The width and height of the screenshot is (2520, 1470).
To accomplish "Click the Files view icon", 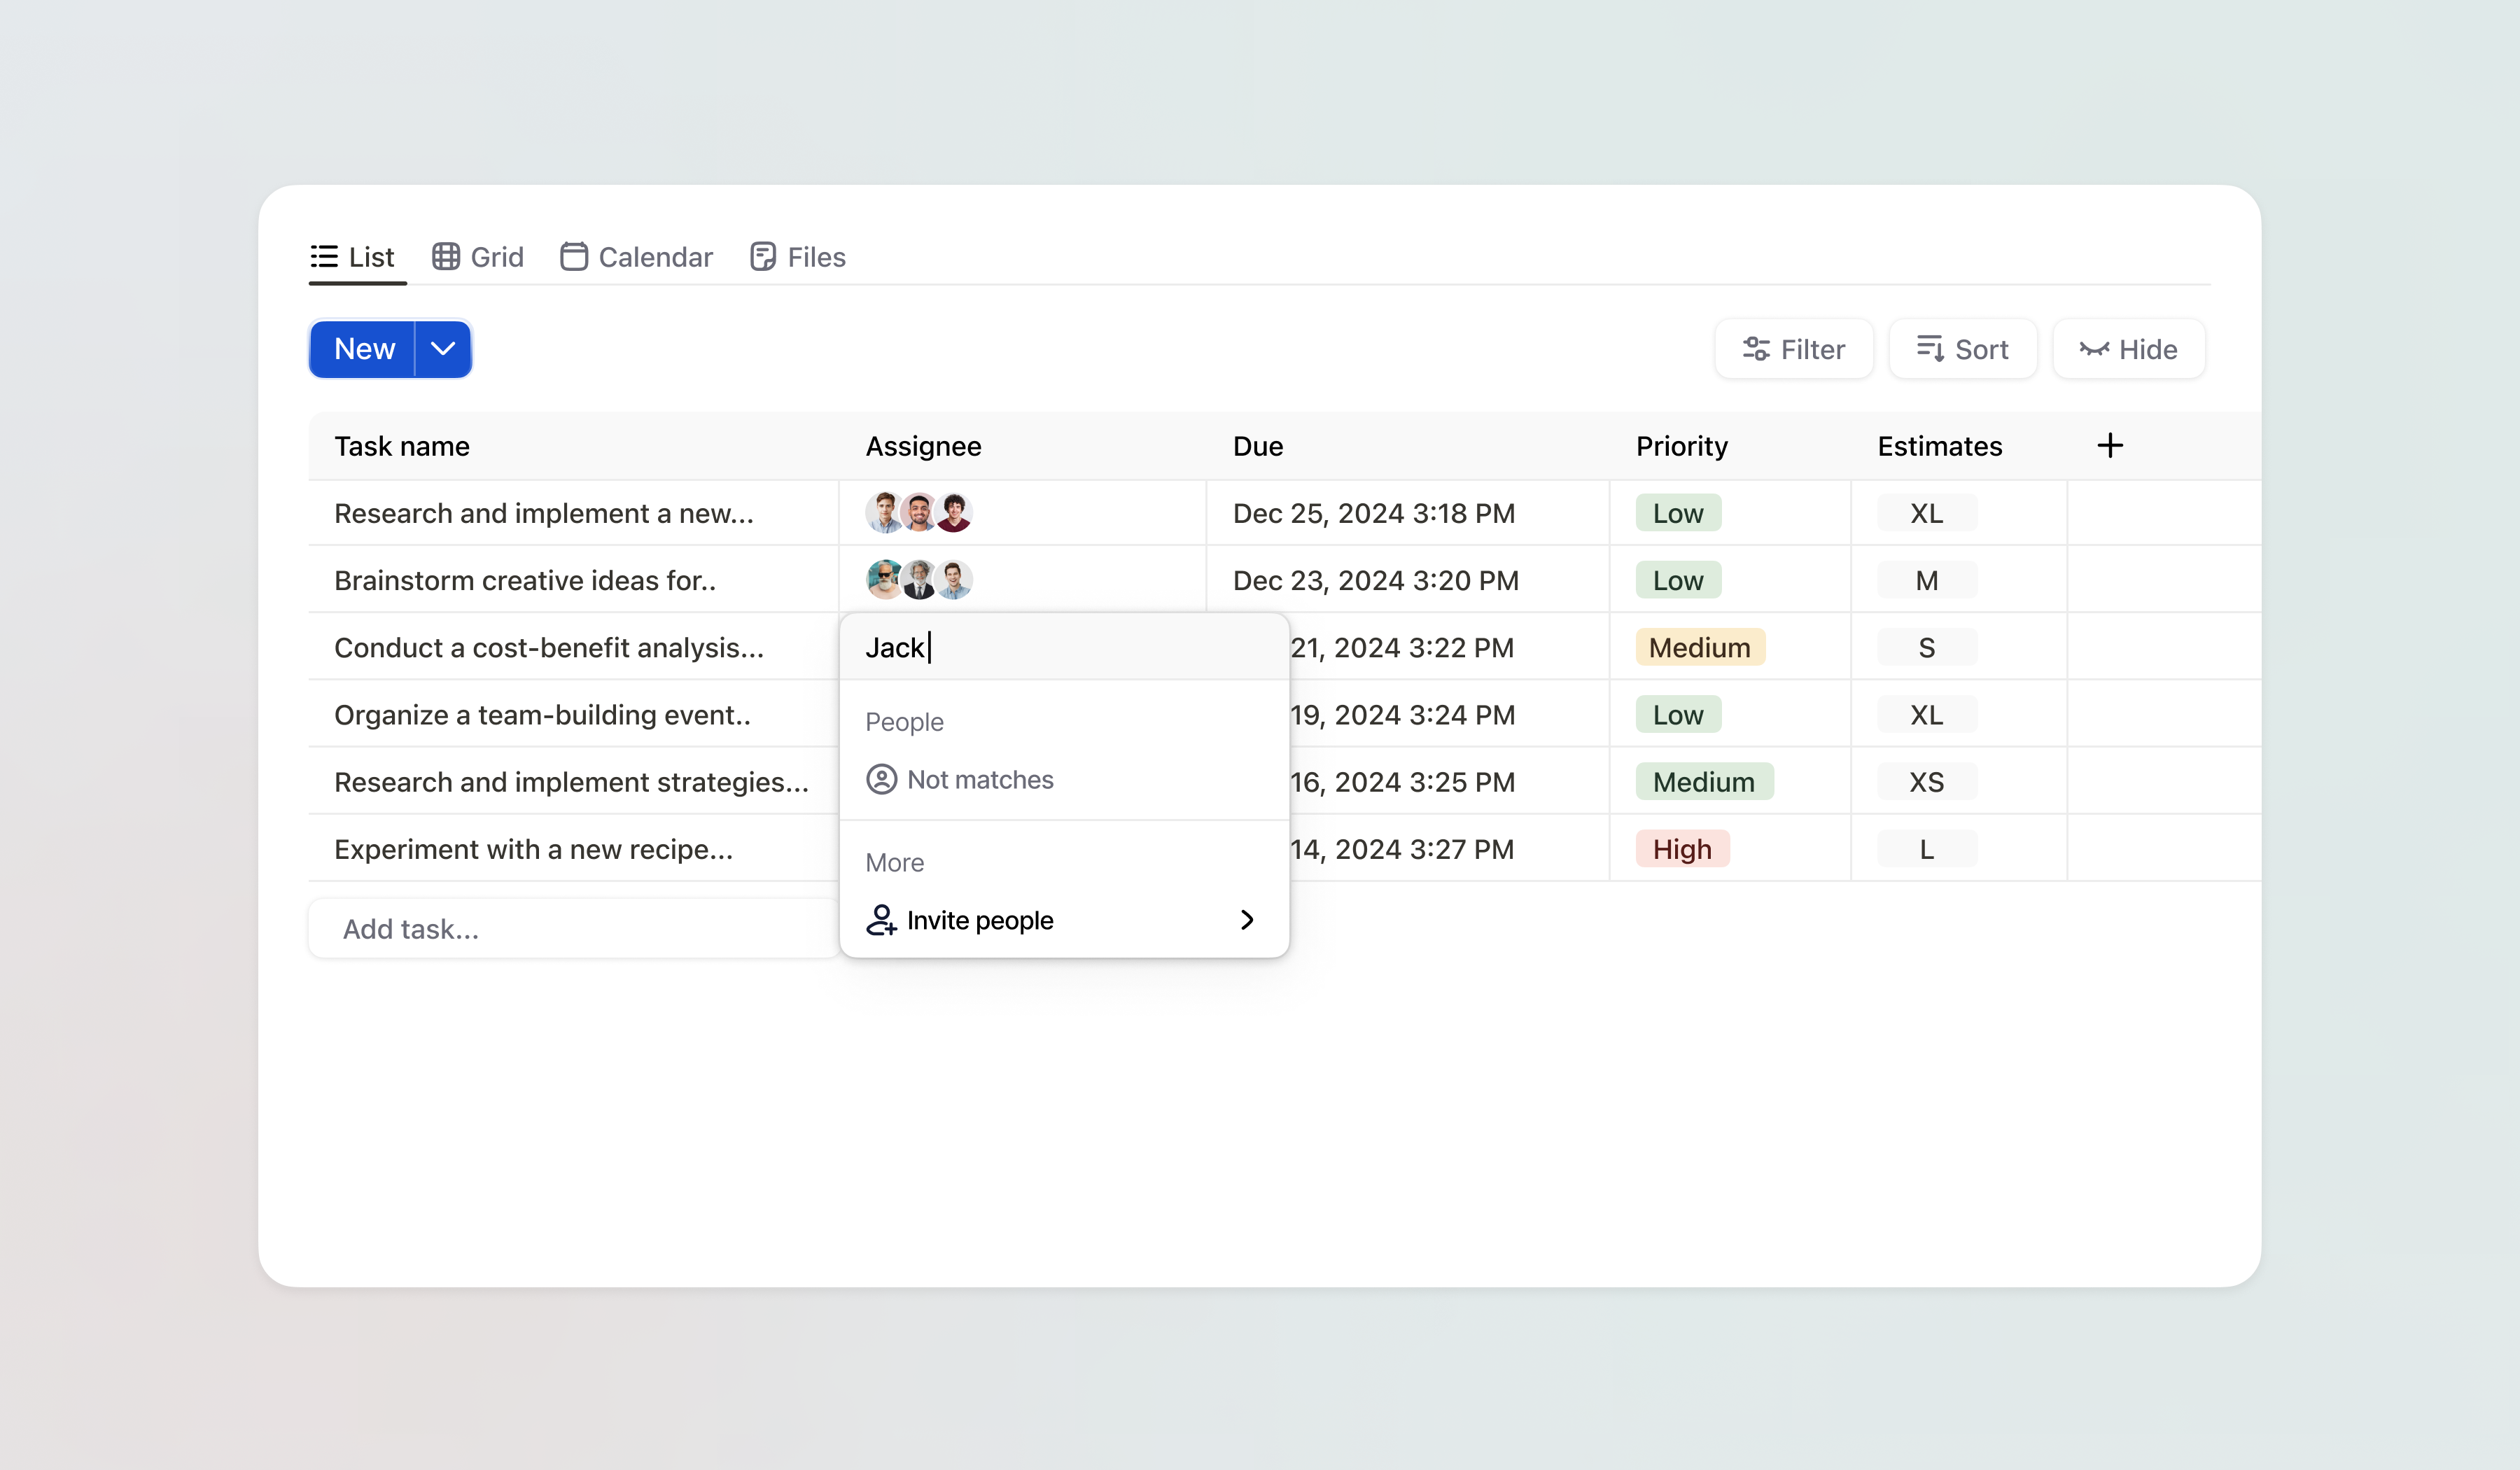I will [x=762, y=256].
